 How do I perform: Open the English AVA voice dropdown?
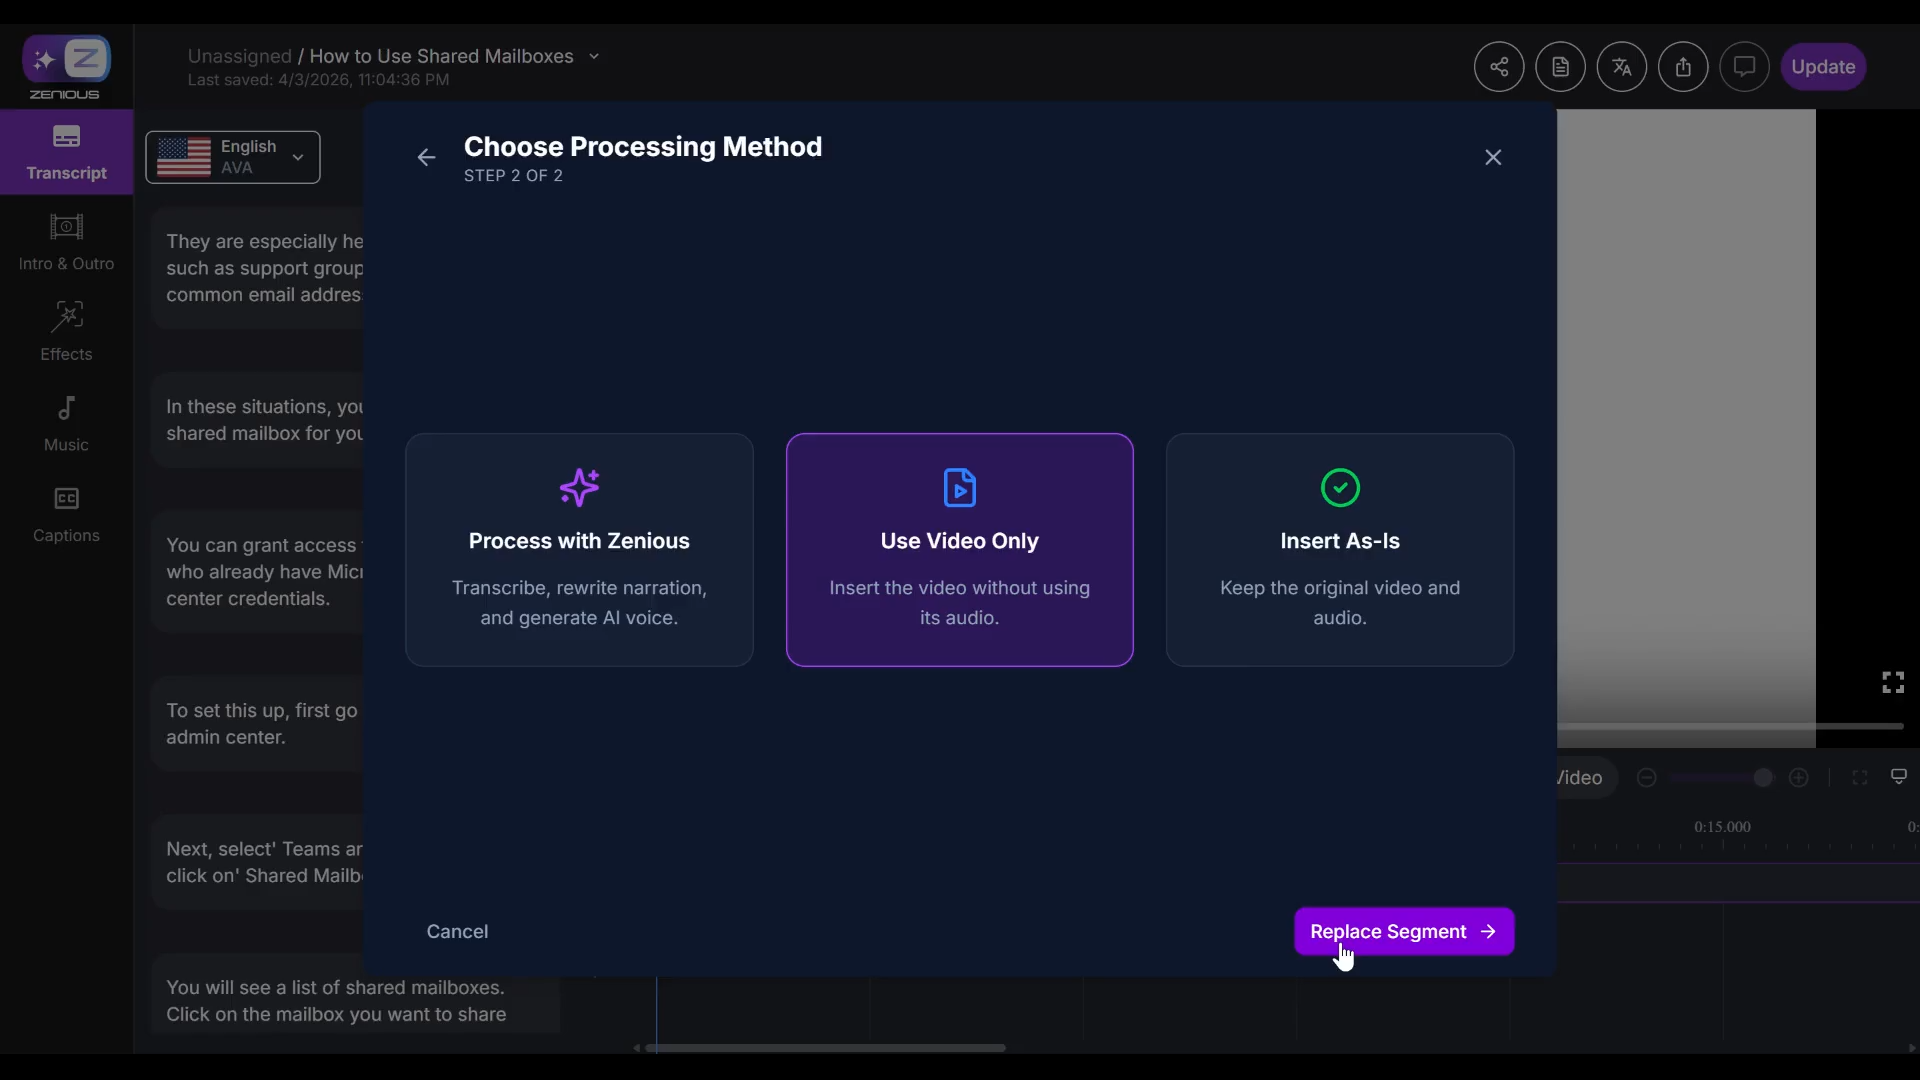(x=233, y=157)
